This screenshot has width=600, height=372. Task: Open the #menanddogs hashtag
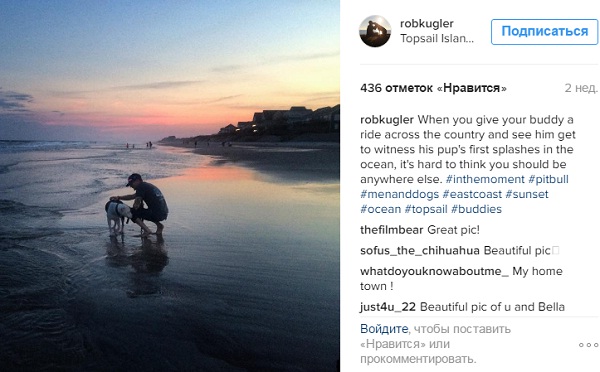click(x=399, y=194)
